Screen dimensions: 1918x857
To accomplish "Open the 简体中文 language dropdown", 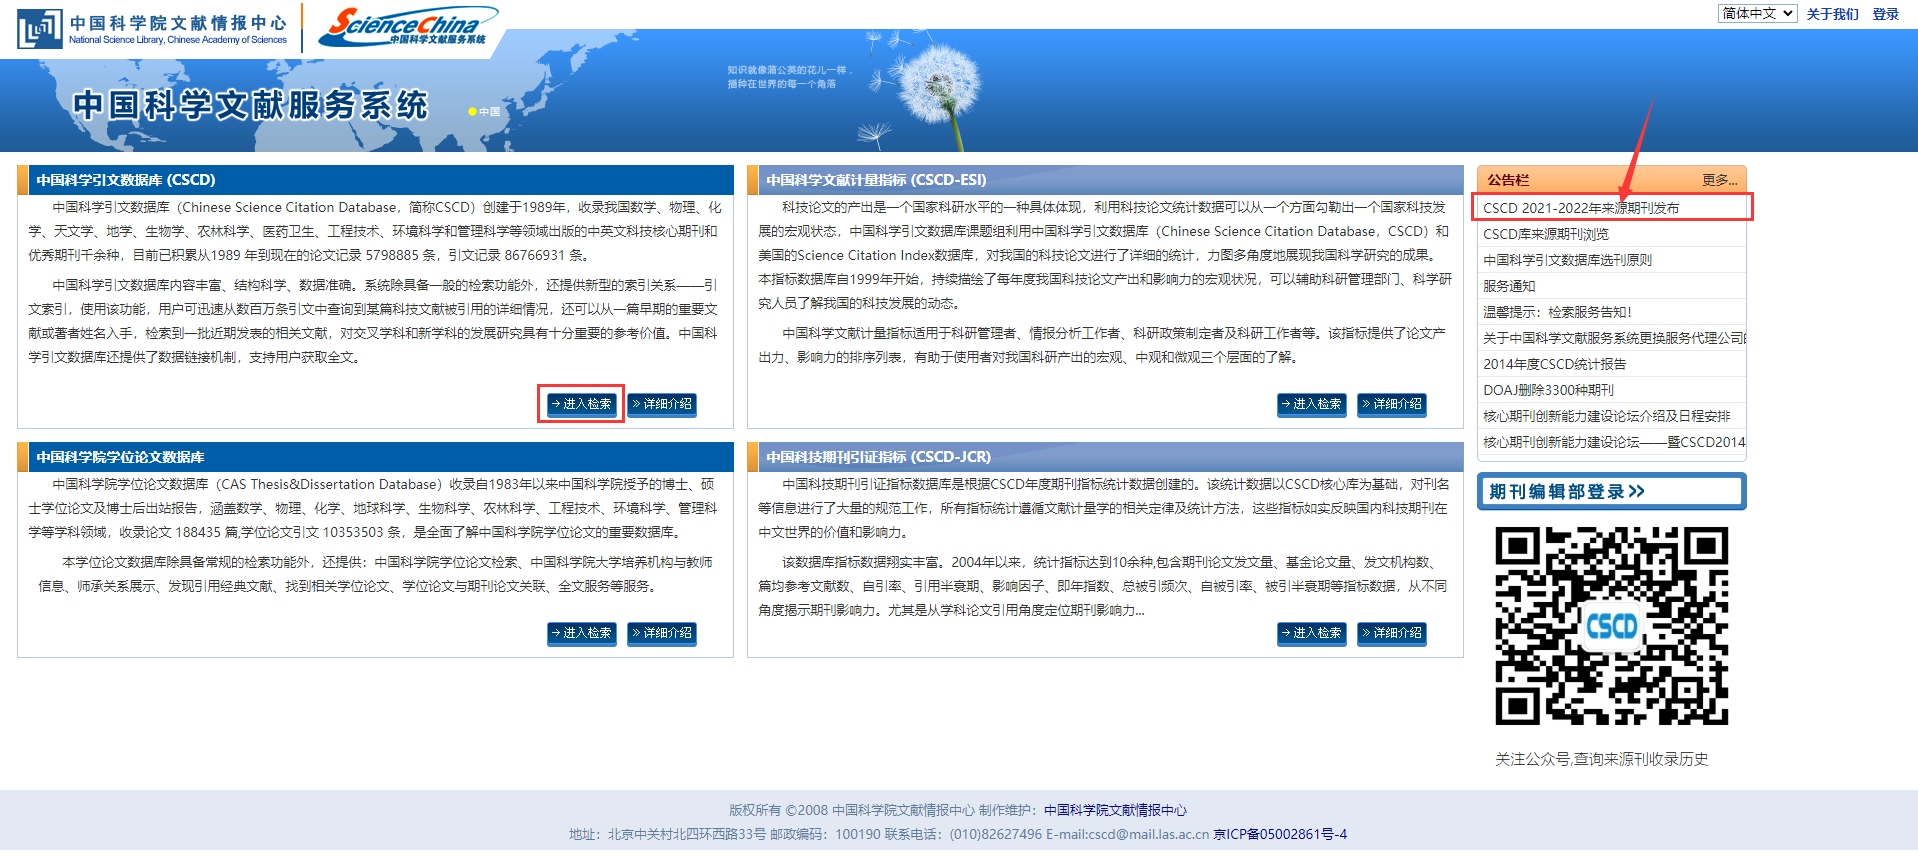I will coord(1757,14).
